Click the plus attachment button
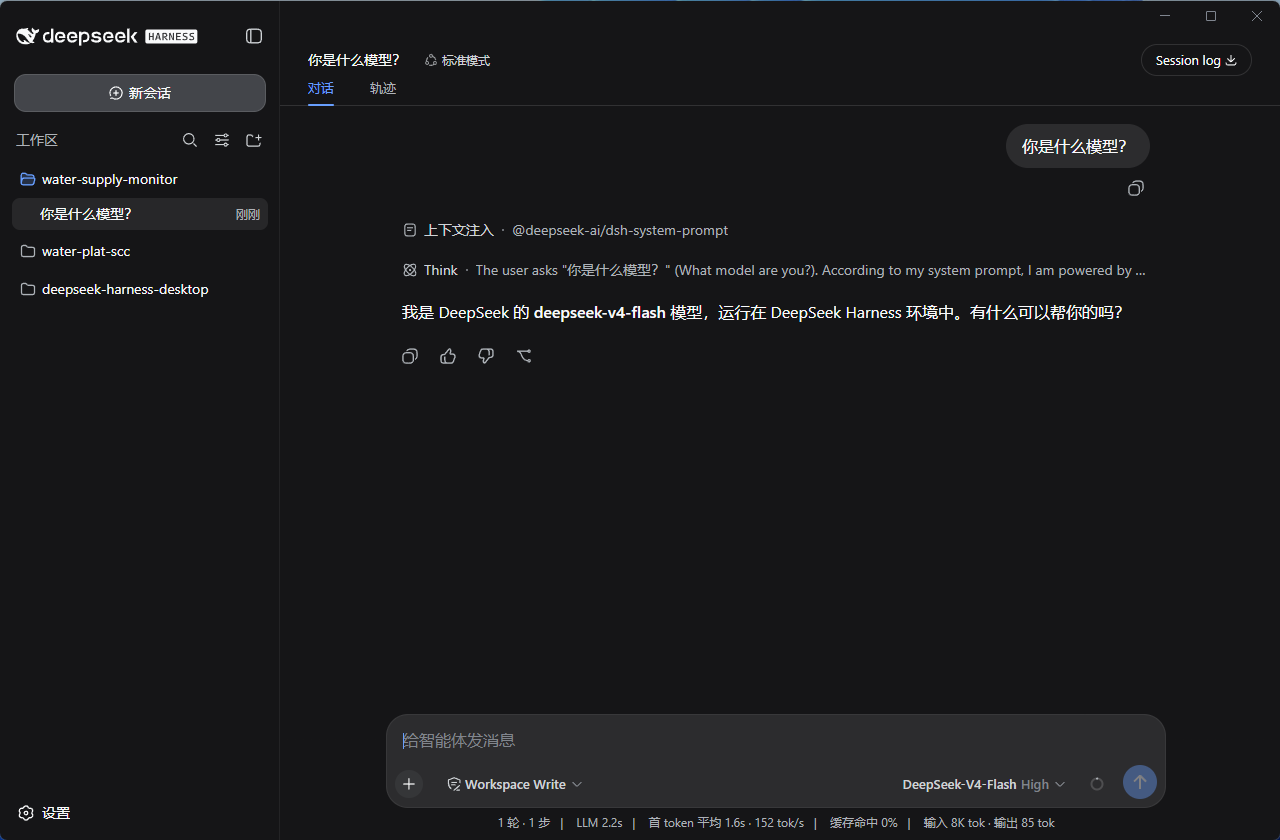Viewport: 1280px width, 840px height. 409,784
